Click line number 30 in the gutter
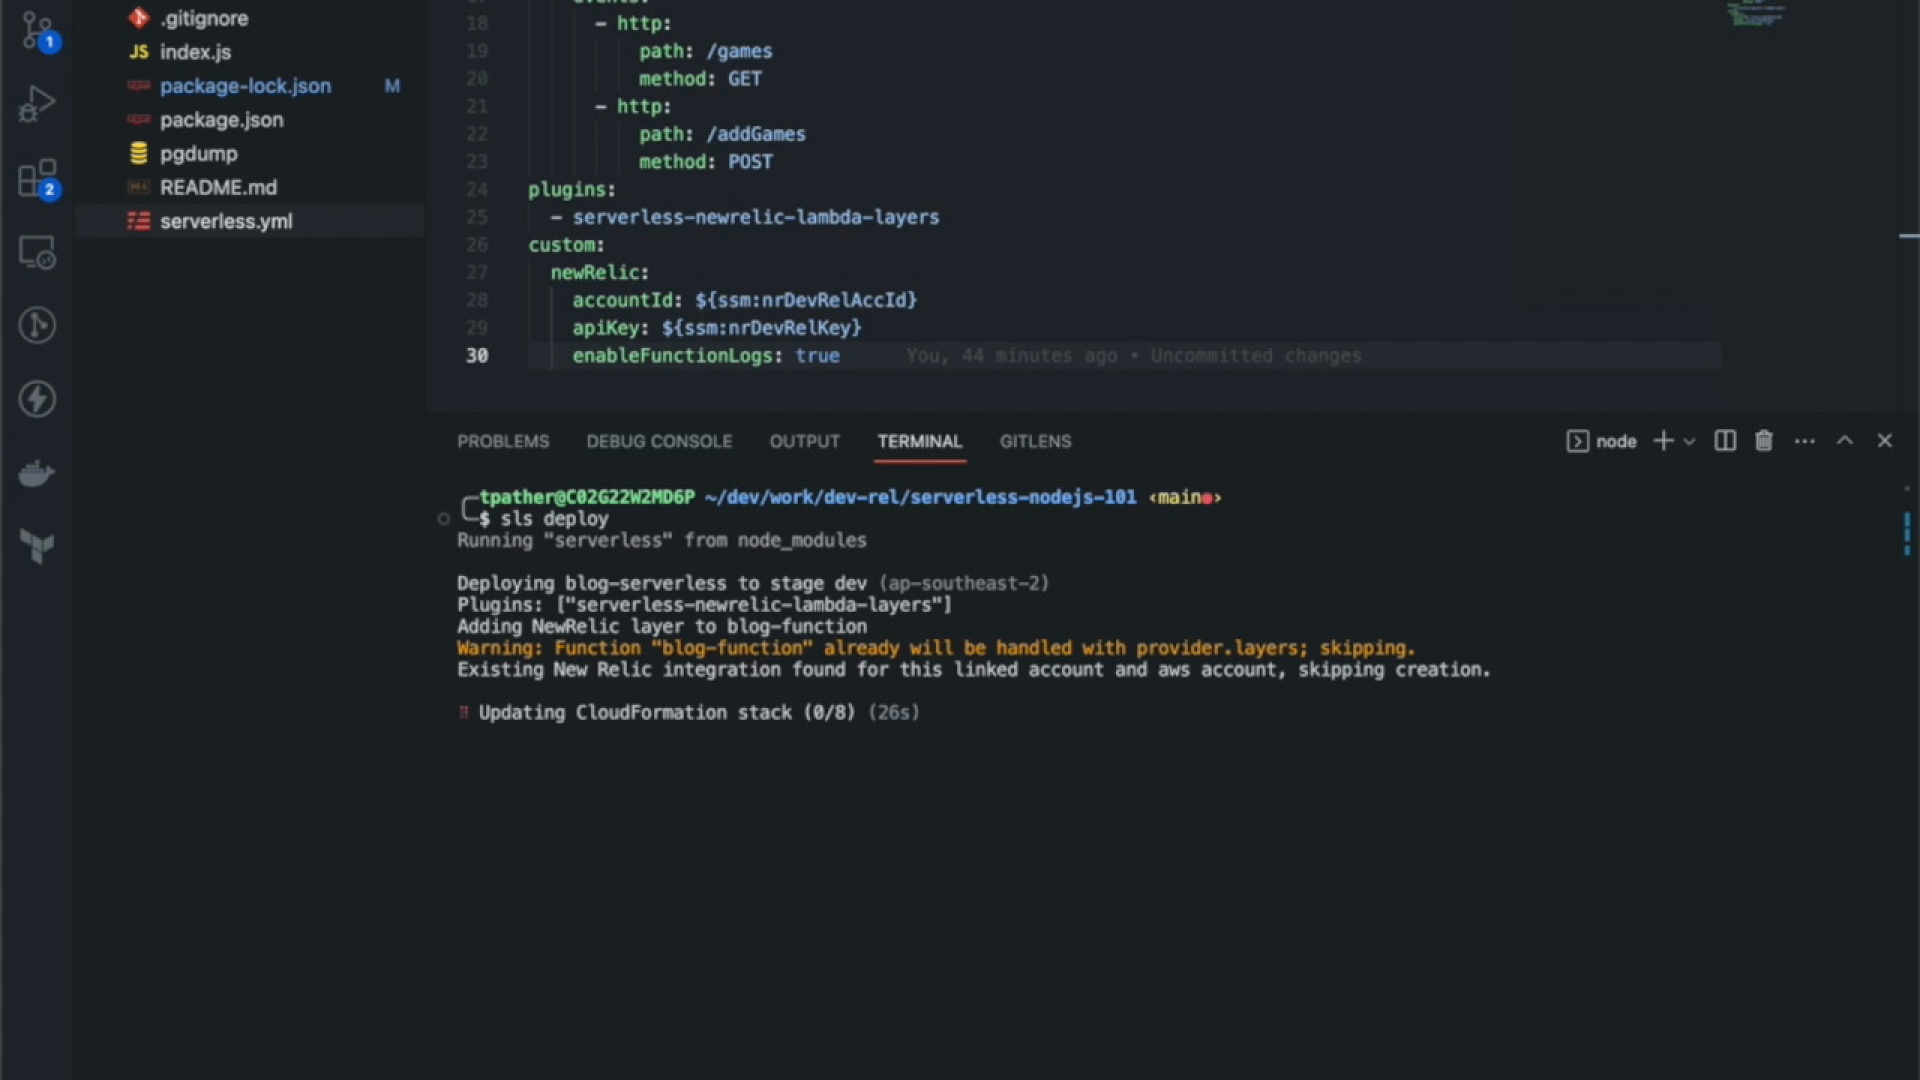1920x1080 pixels. (x=477, y=356)
